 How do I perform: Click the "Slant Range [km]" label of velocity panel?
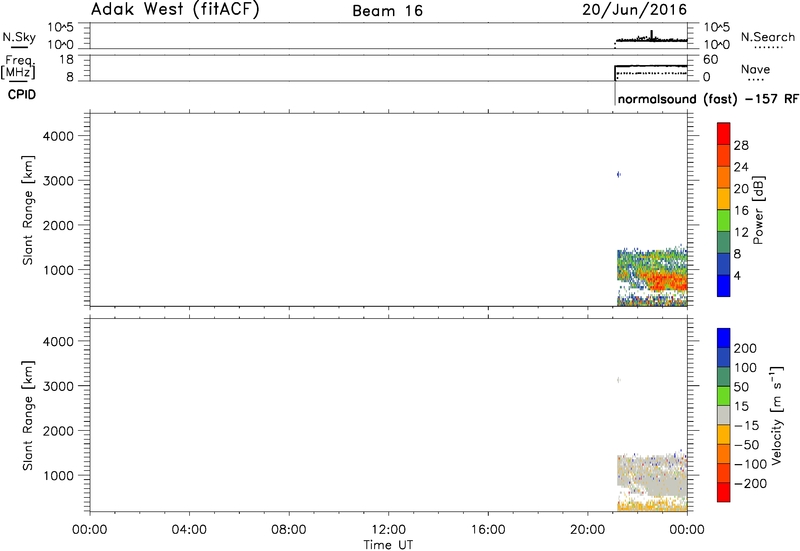(28, 415)
